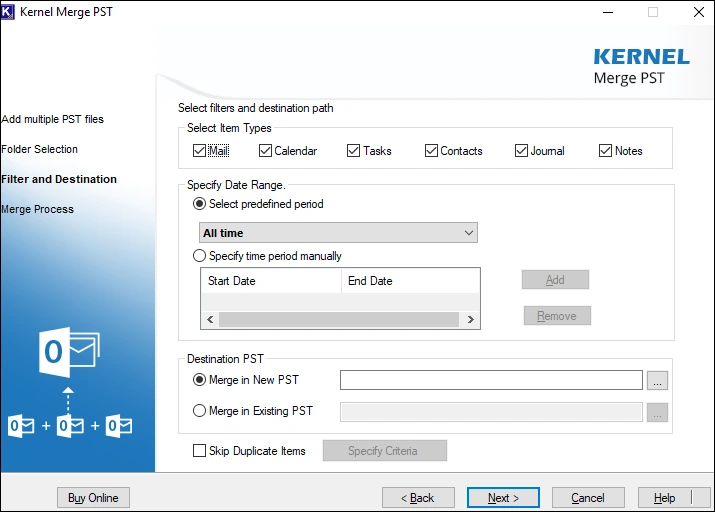Select Merge in New PST option

click(199, 380)
